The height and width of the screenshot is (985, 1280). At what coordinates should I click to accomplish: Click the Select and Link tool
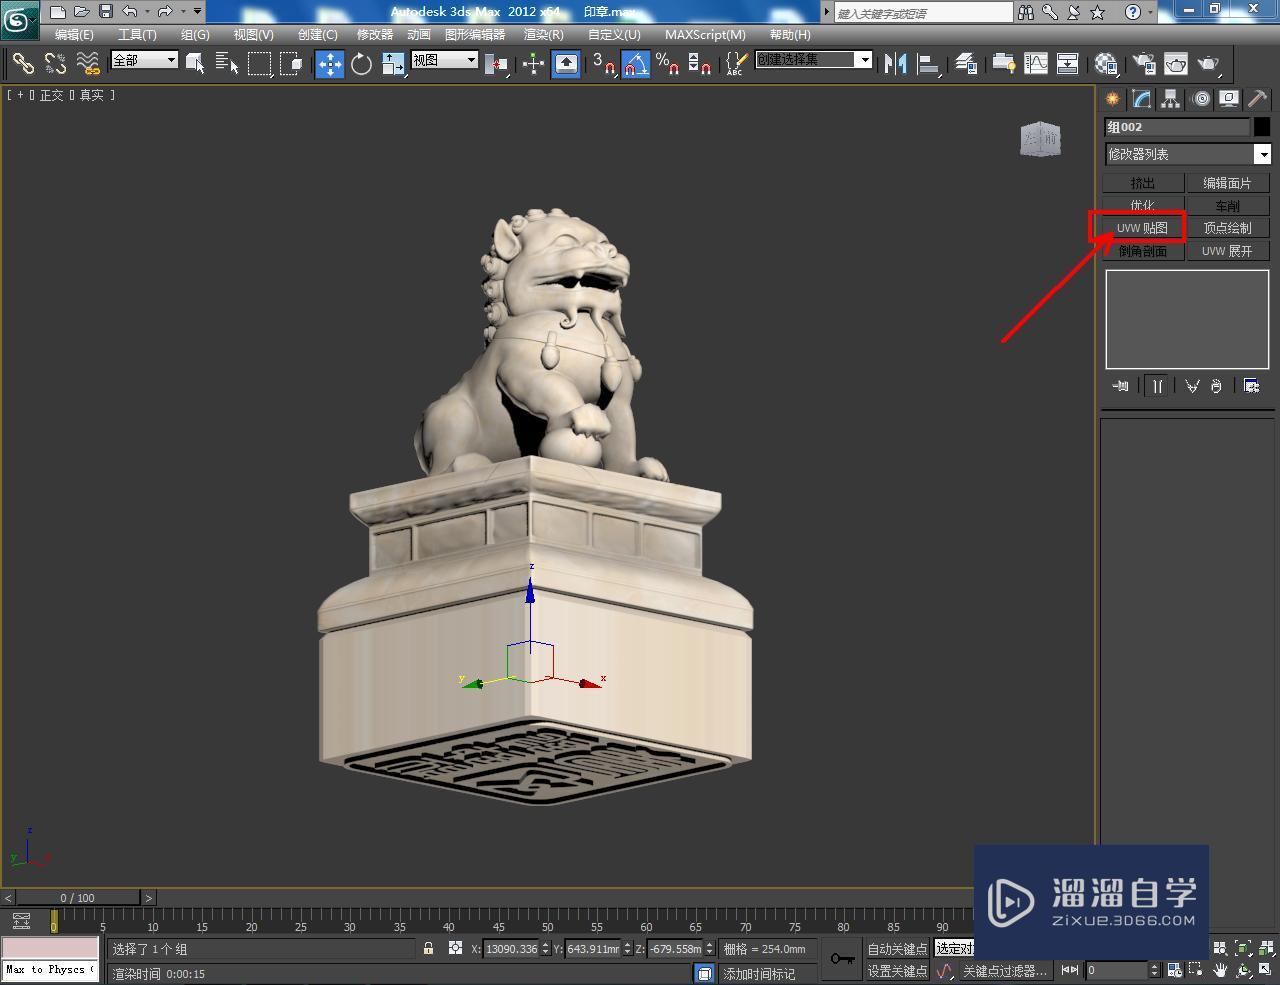point(22,64)
